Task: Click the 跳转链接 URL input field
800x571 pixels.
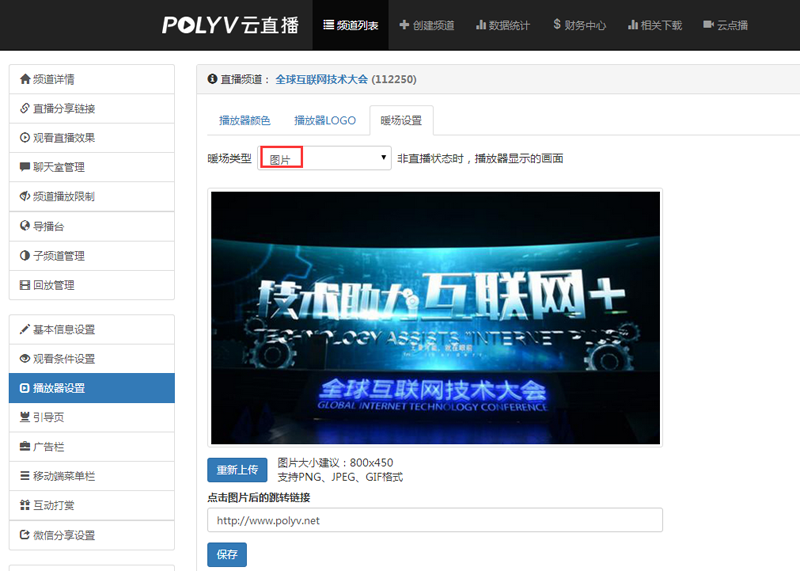Action: click(435, 520)
